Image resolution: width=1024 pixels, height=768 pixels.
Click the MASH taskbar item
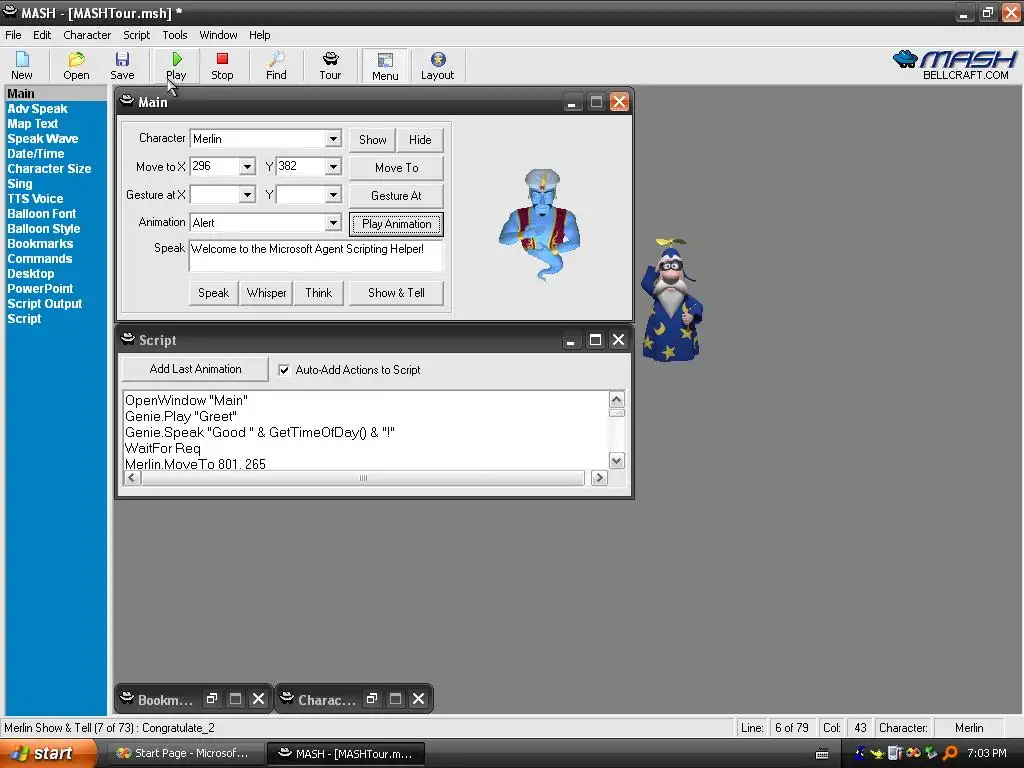[346, 754]
